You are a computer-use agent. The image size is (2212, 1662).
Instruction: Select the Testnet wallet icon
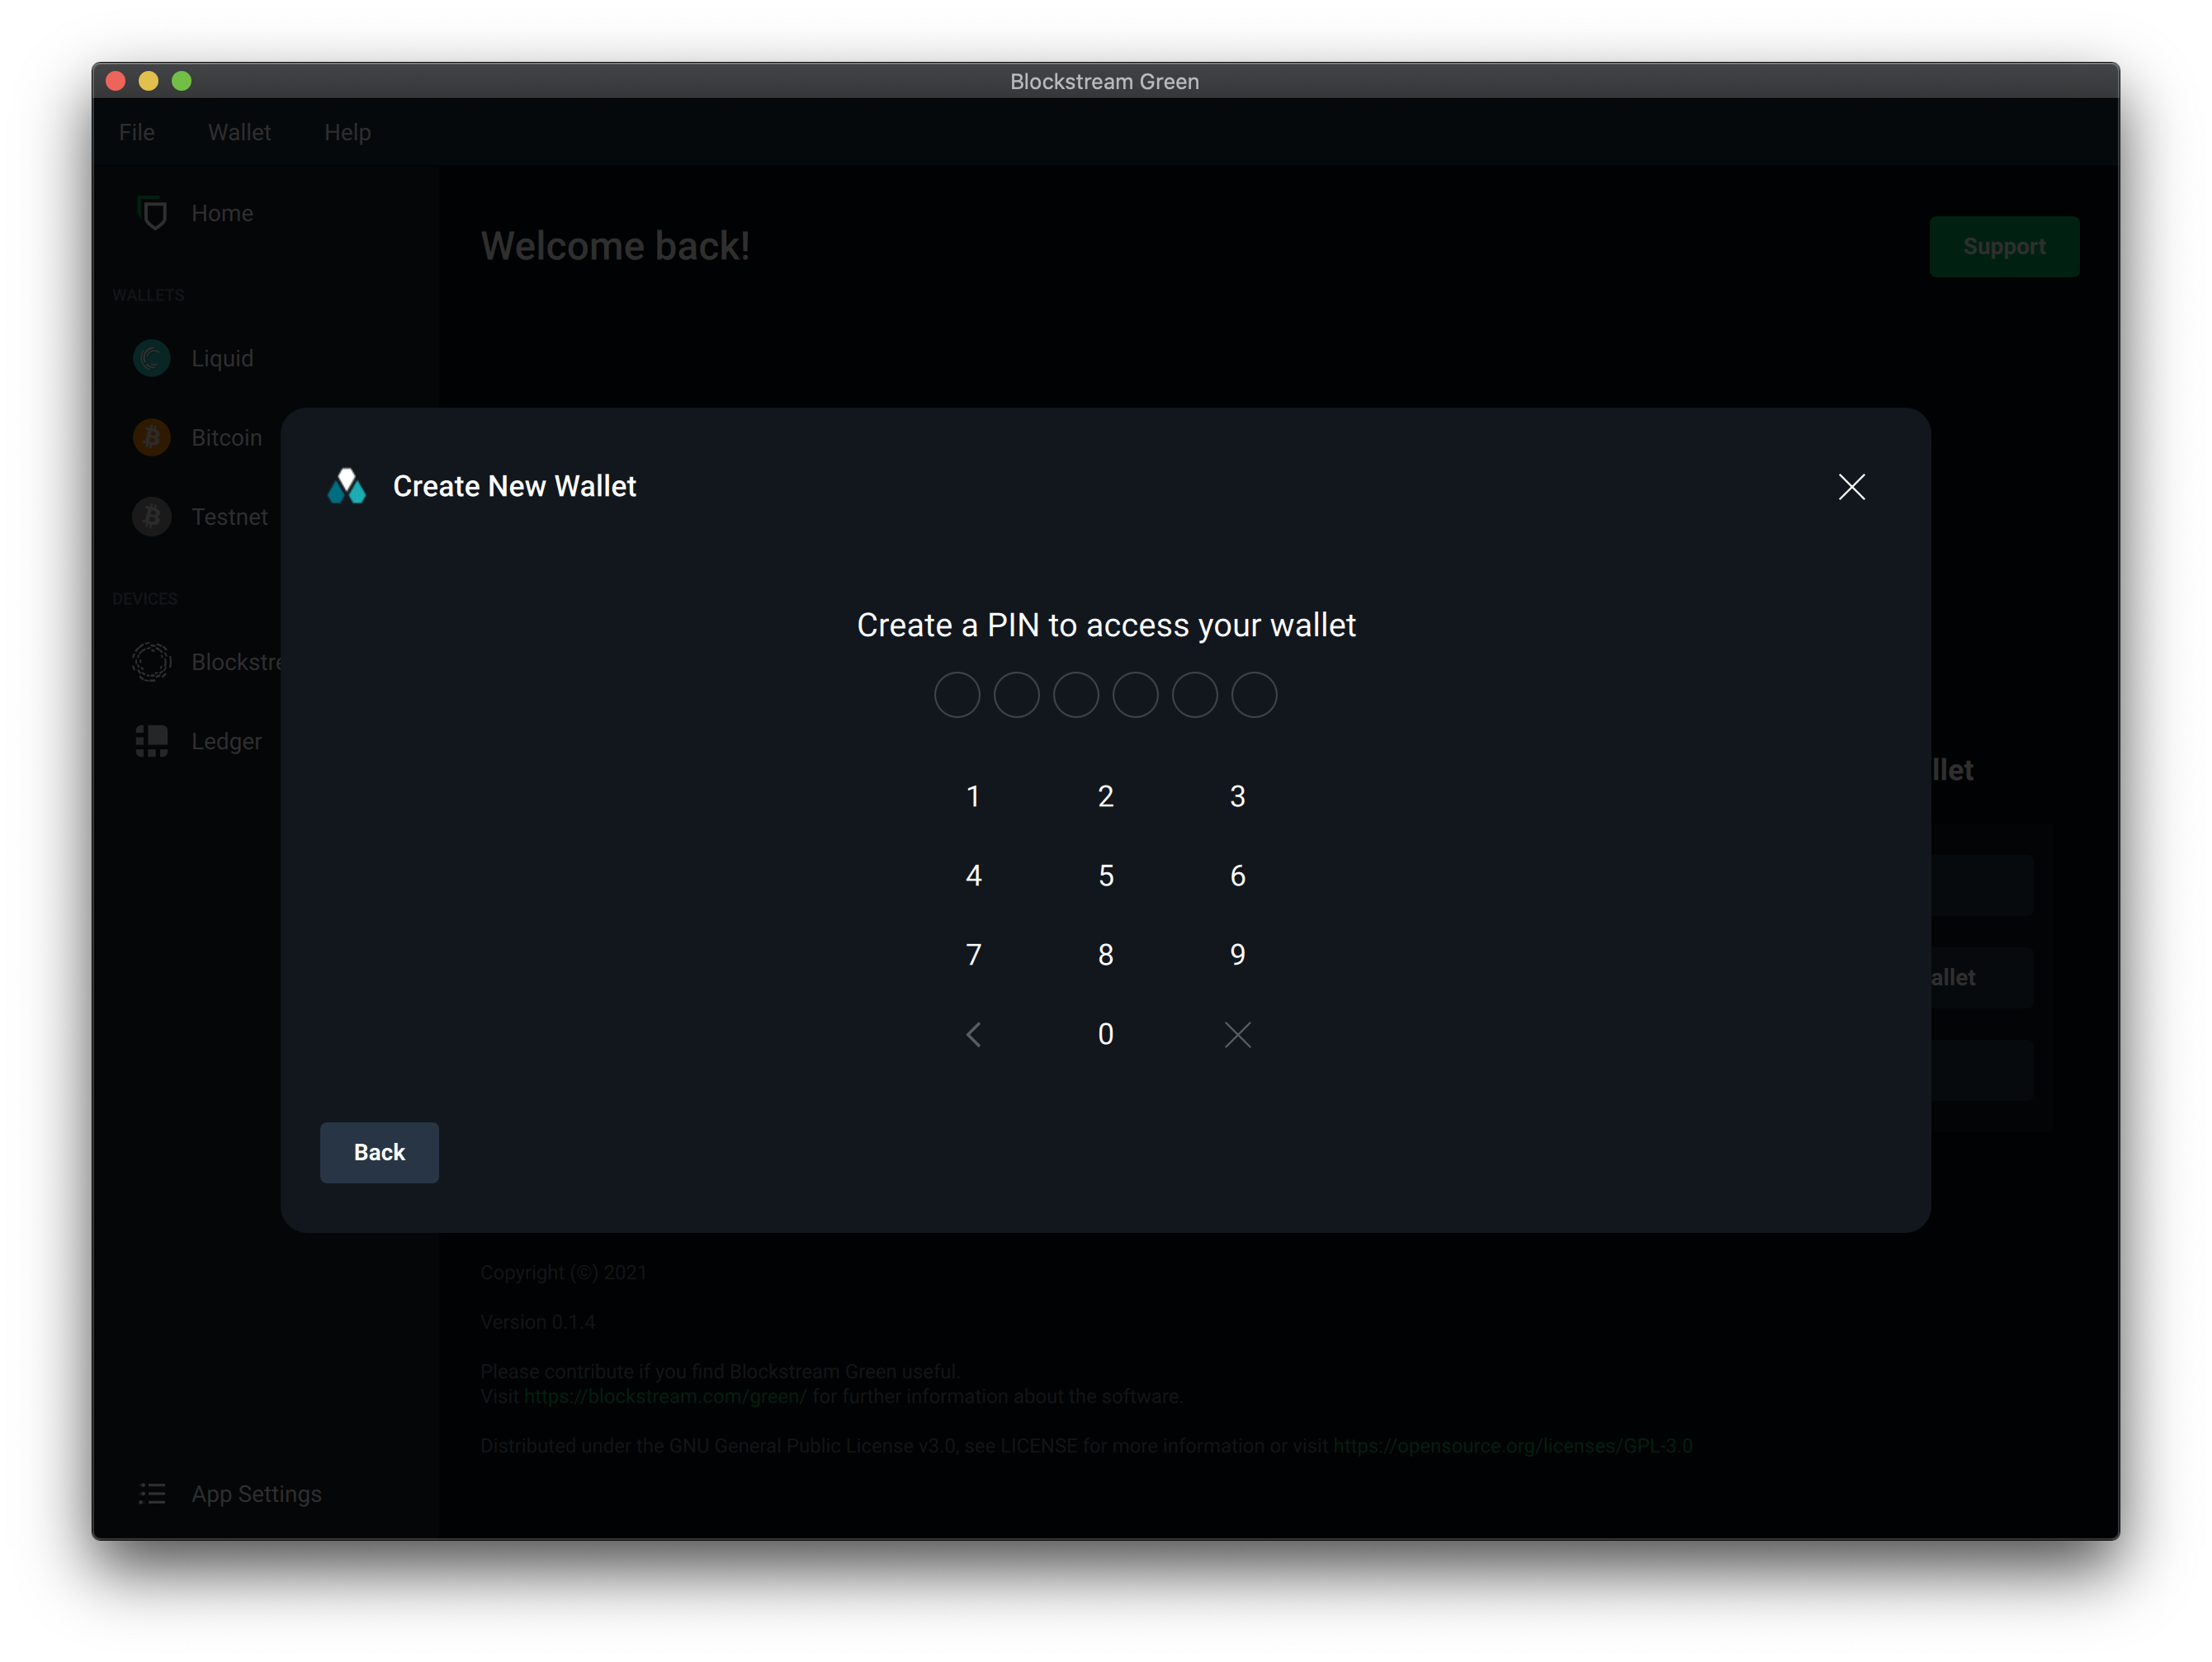151,516
